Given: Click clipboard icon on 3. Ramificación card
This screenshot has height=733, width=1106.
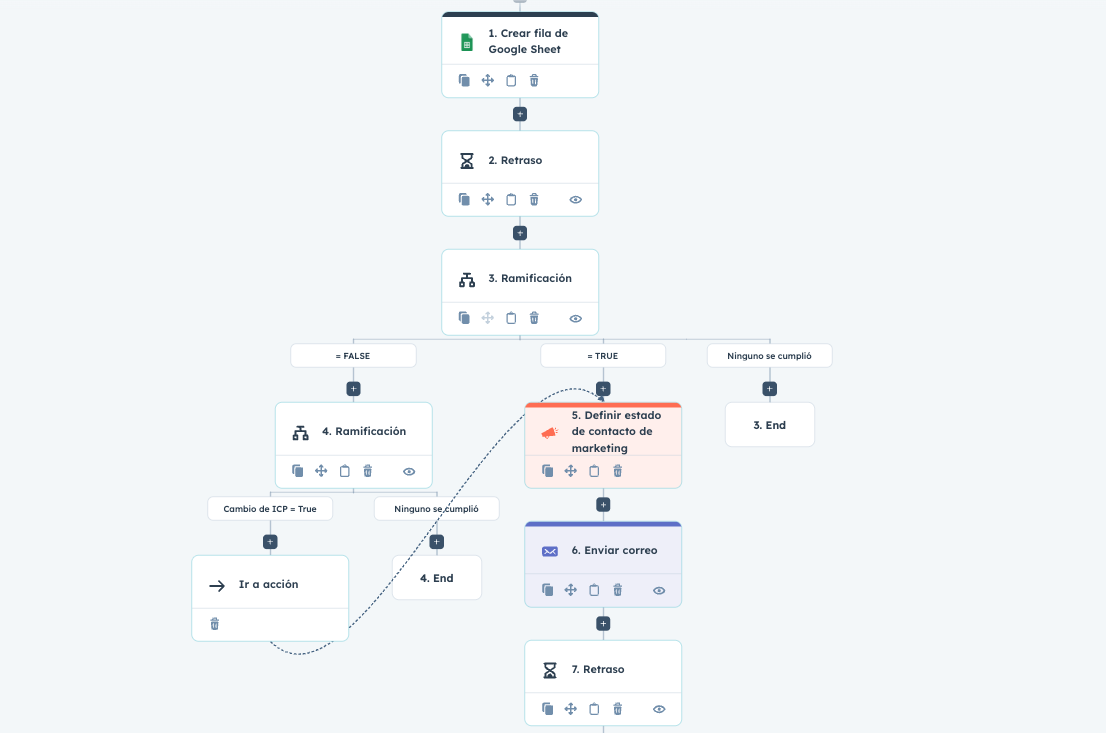Looking at the screenshot, I should point(511,318).
